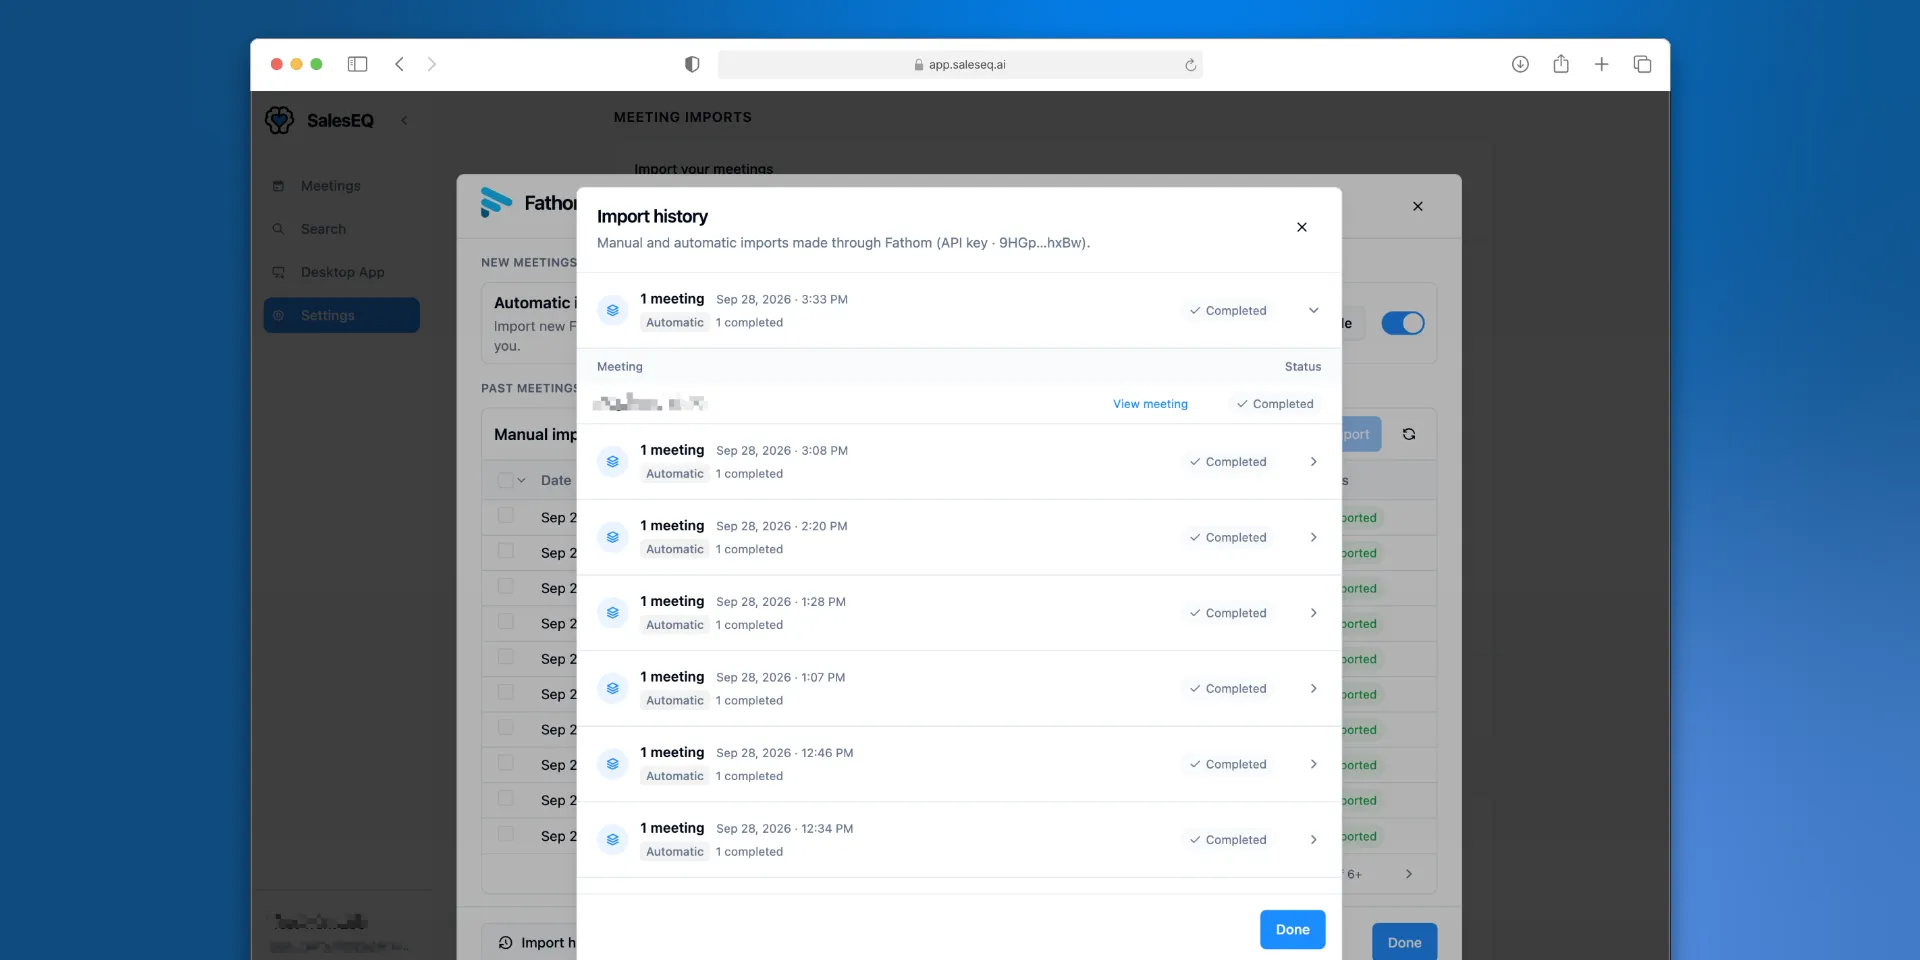
Task: Expand the 1:28 PM import entry
Action: coord(1313,613)
